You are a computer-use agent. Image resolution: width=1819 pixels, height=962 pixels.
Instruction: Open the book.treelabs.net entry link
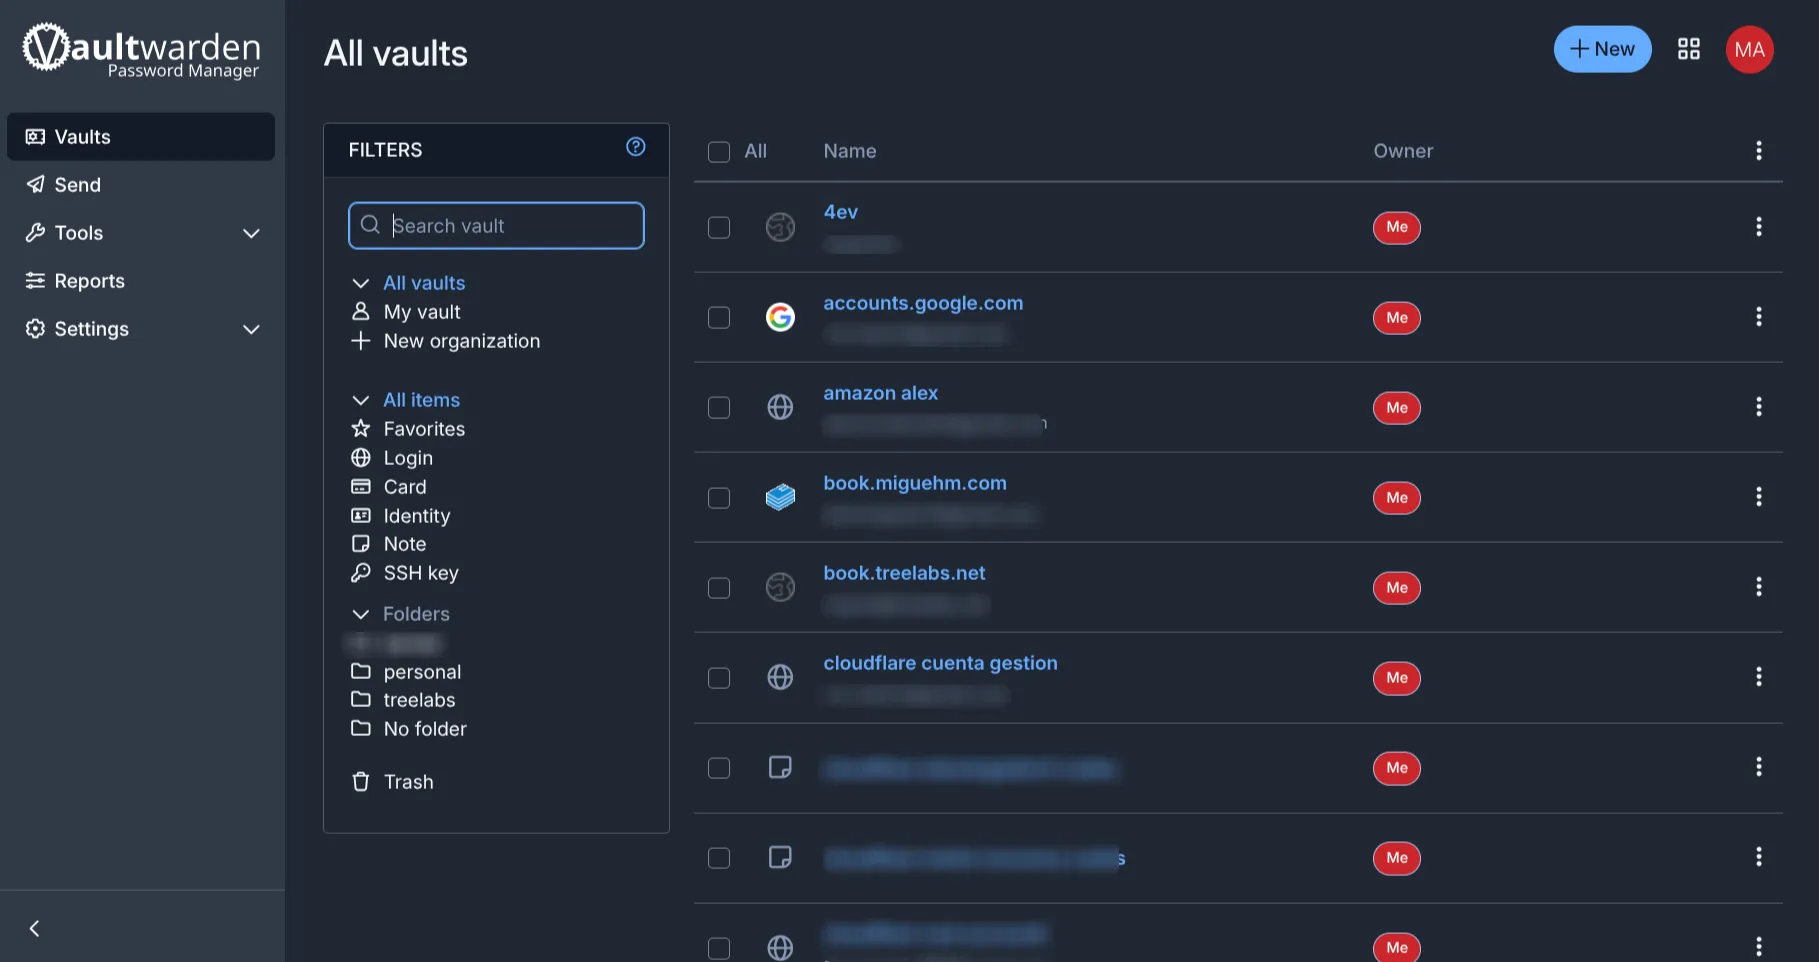pyautogui.click(x=904, y=573)
